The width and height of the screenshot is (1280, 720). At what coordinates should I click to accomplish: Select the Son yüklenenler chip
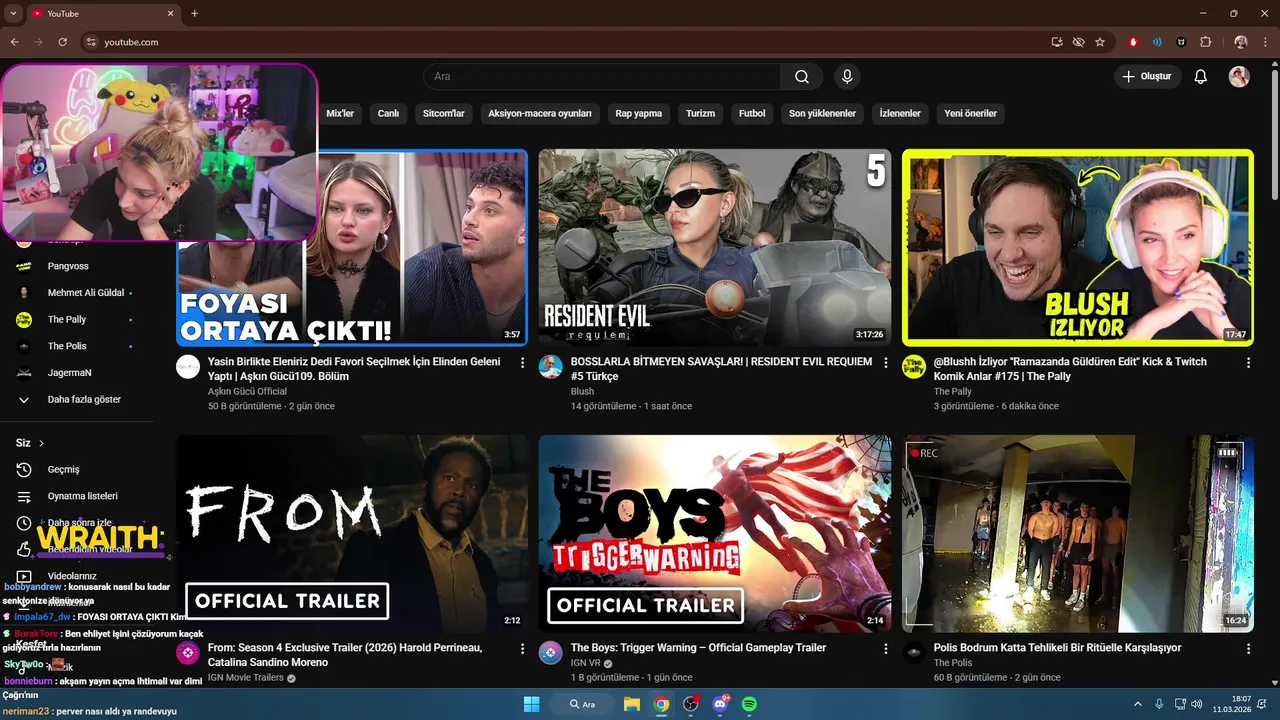pyautogui.click(x=822, y=114)
